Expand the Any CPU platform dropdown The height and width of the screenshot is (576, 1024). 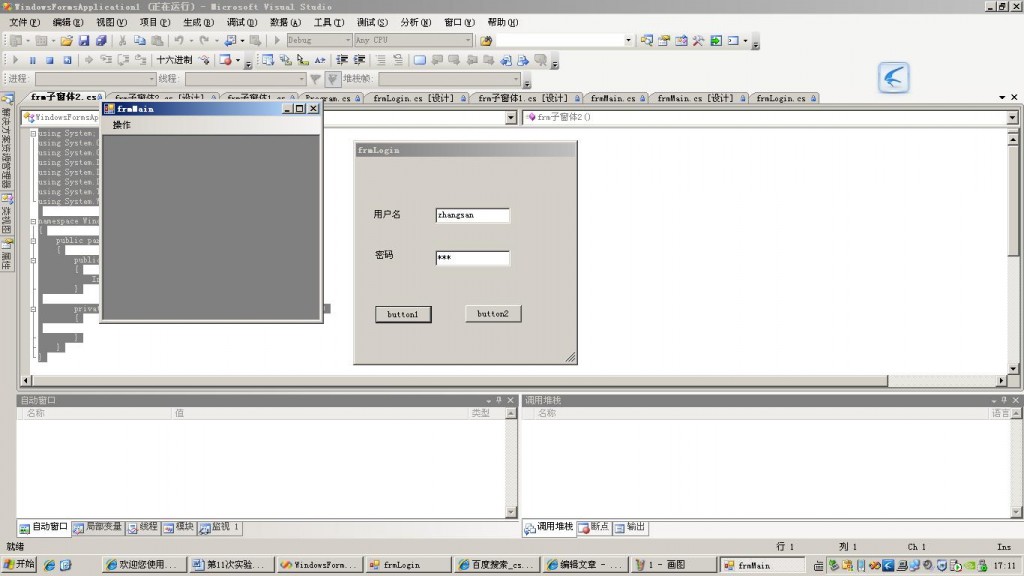[467, 41]
